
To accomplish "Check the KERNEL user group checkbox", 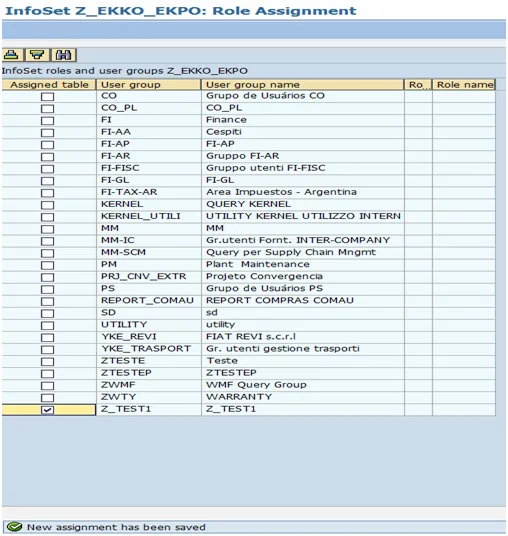I will click(x=48, y=205).
